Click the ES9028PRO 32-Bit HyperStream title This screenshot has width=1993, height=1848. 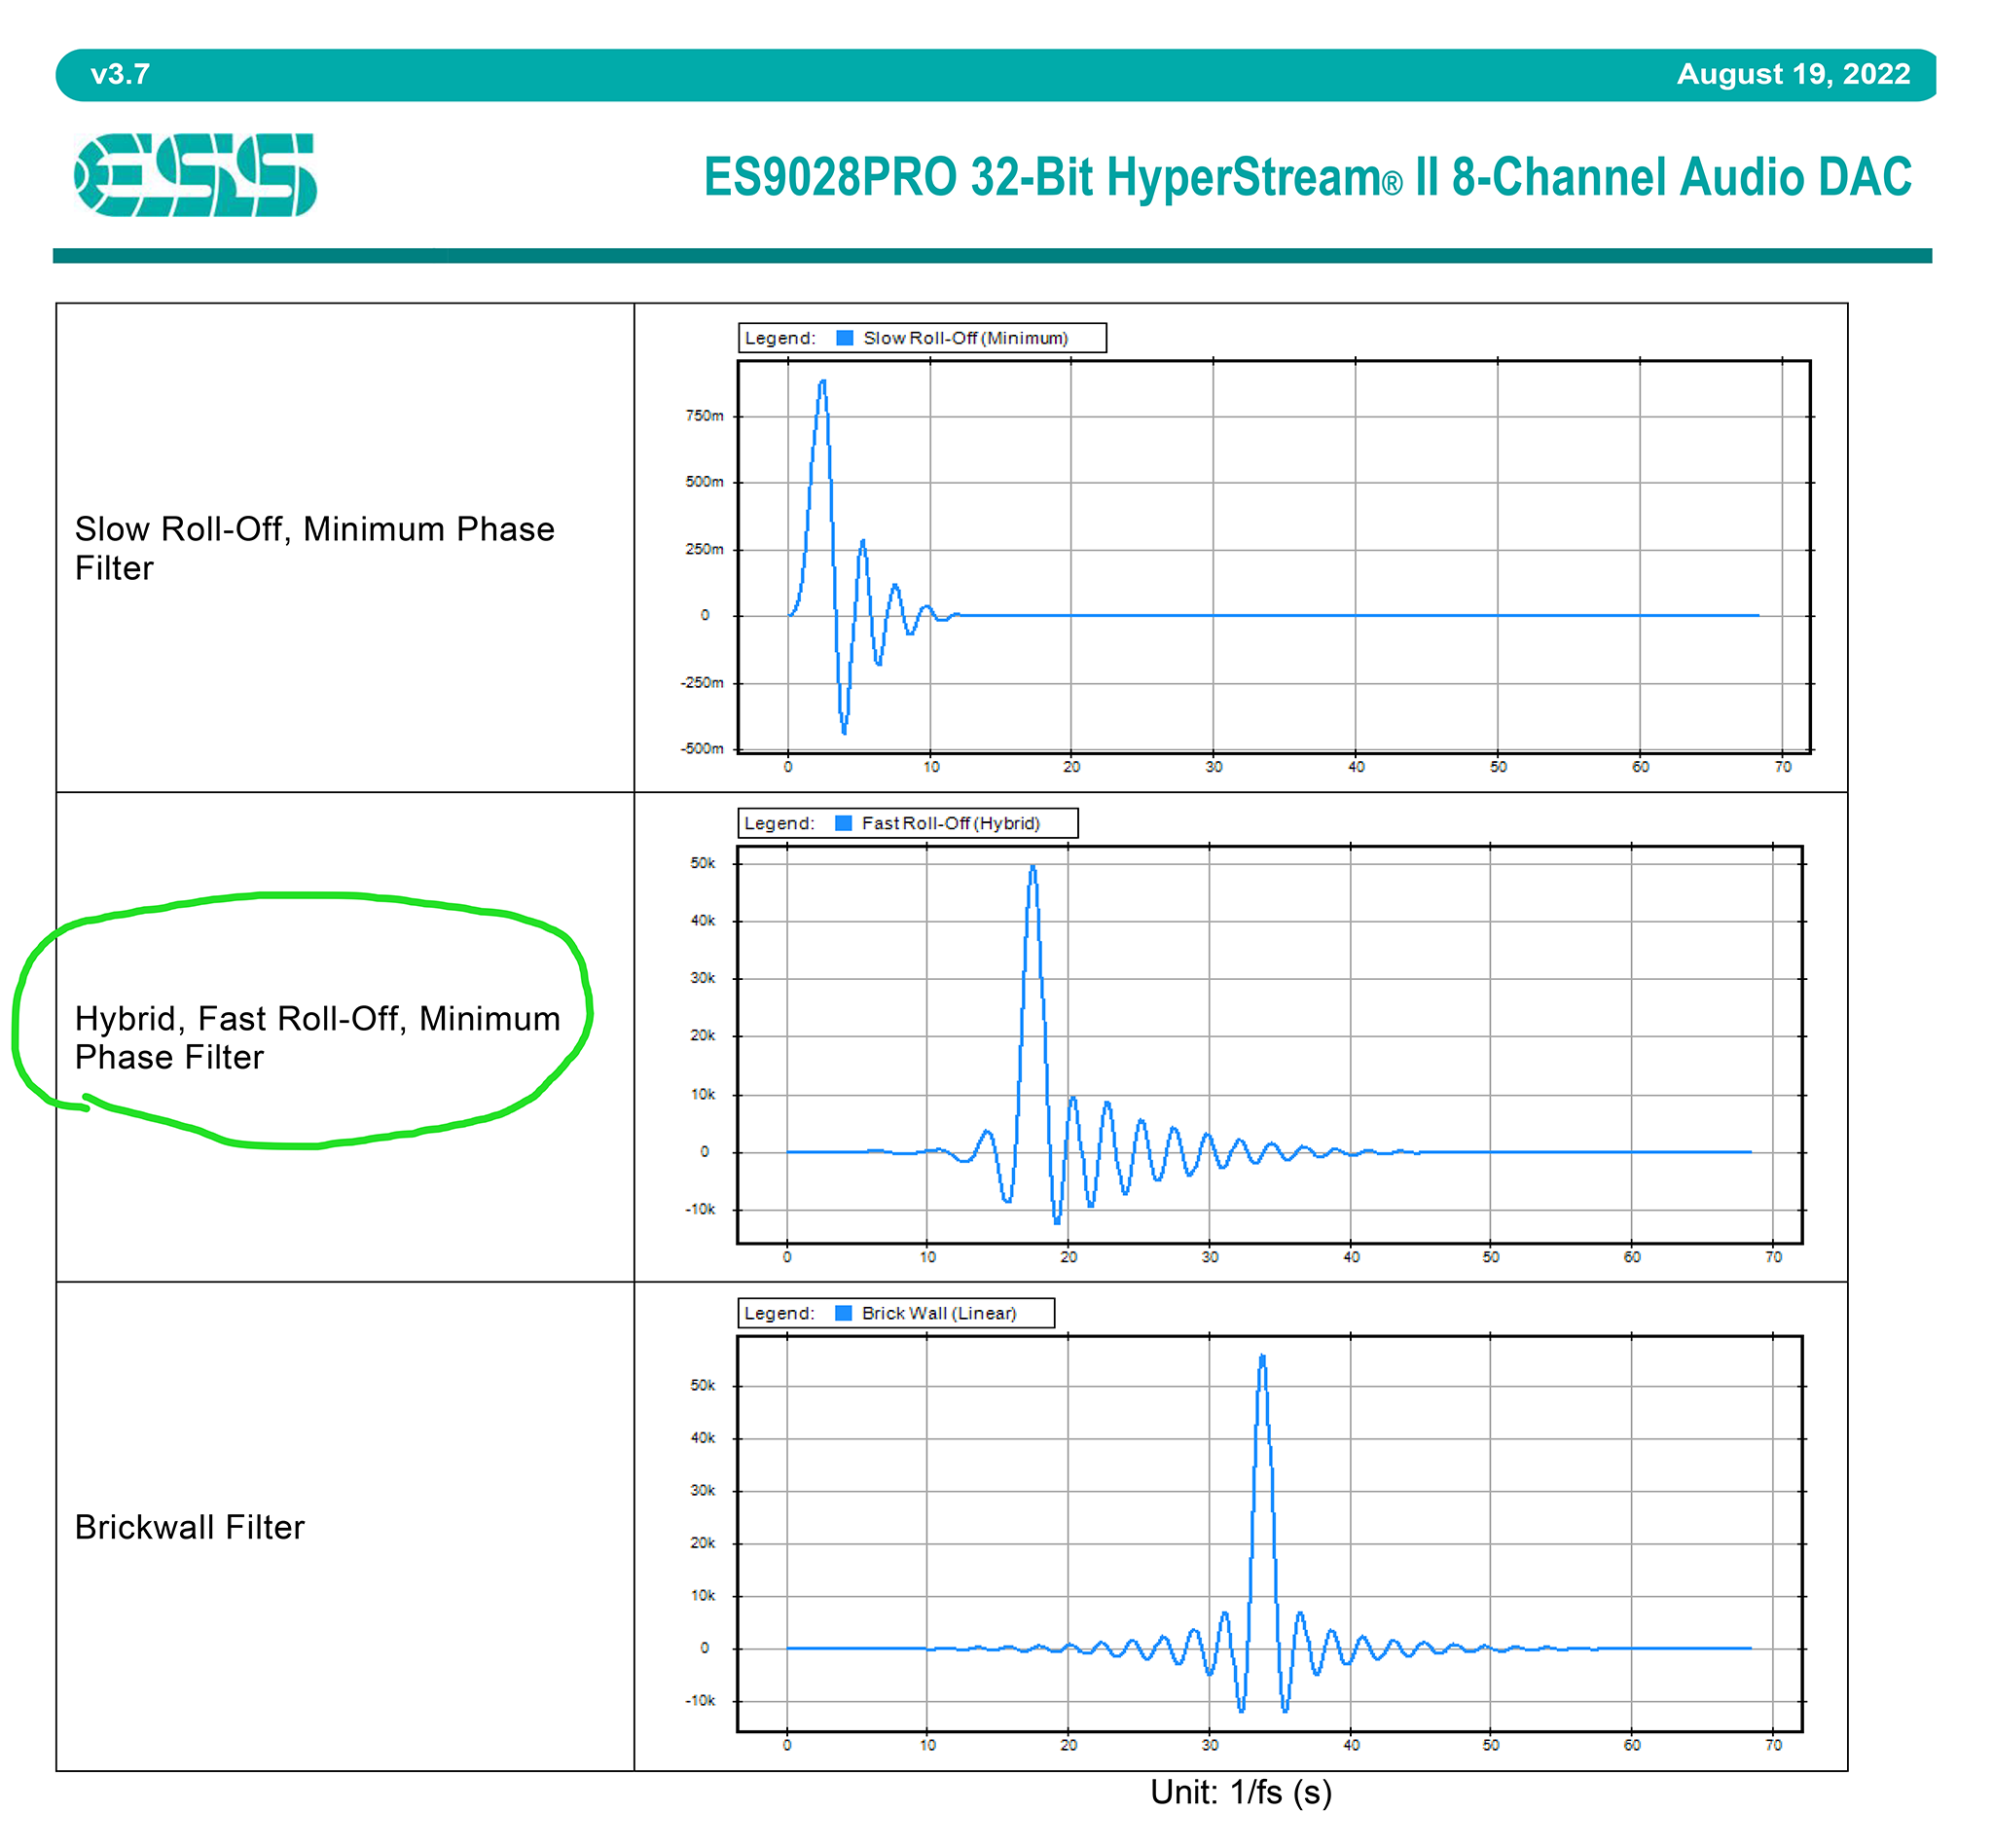click(x=1307, y=177)
